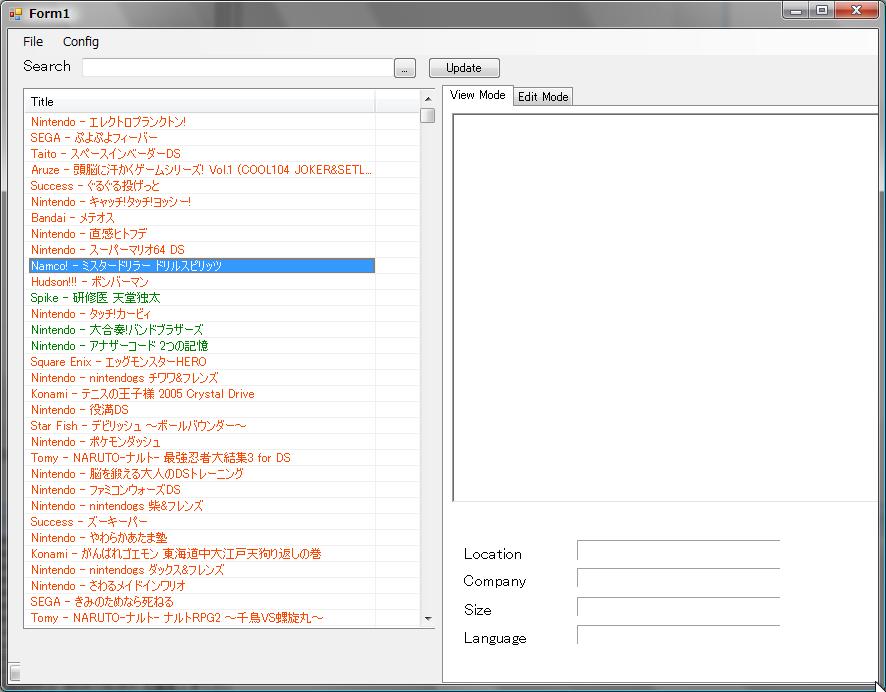
Task: Select the row 'Nintendo - ポケモンダッシュ'
Action: (x=202, y=442)
